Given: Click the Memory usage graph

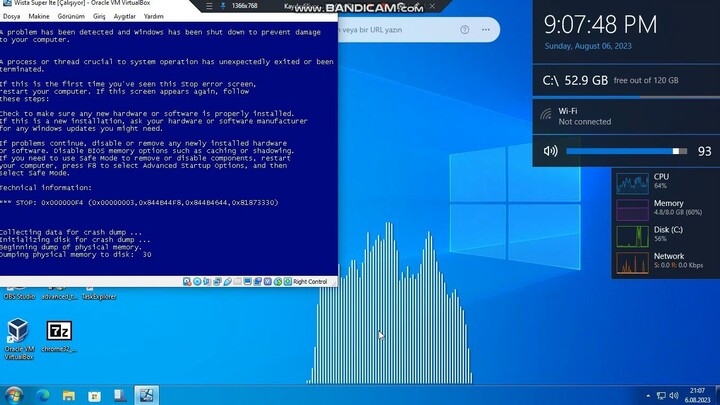Looking at the screenshot, I should point(632,210).
